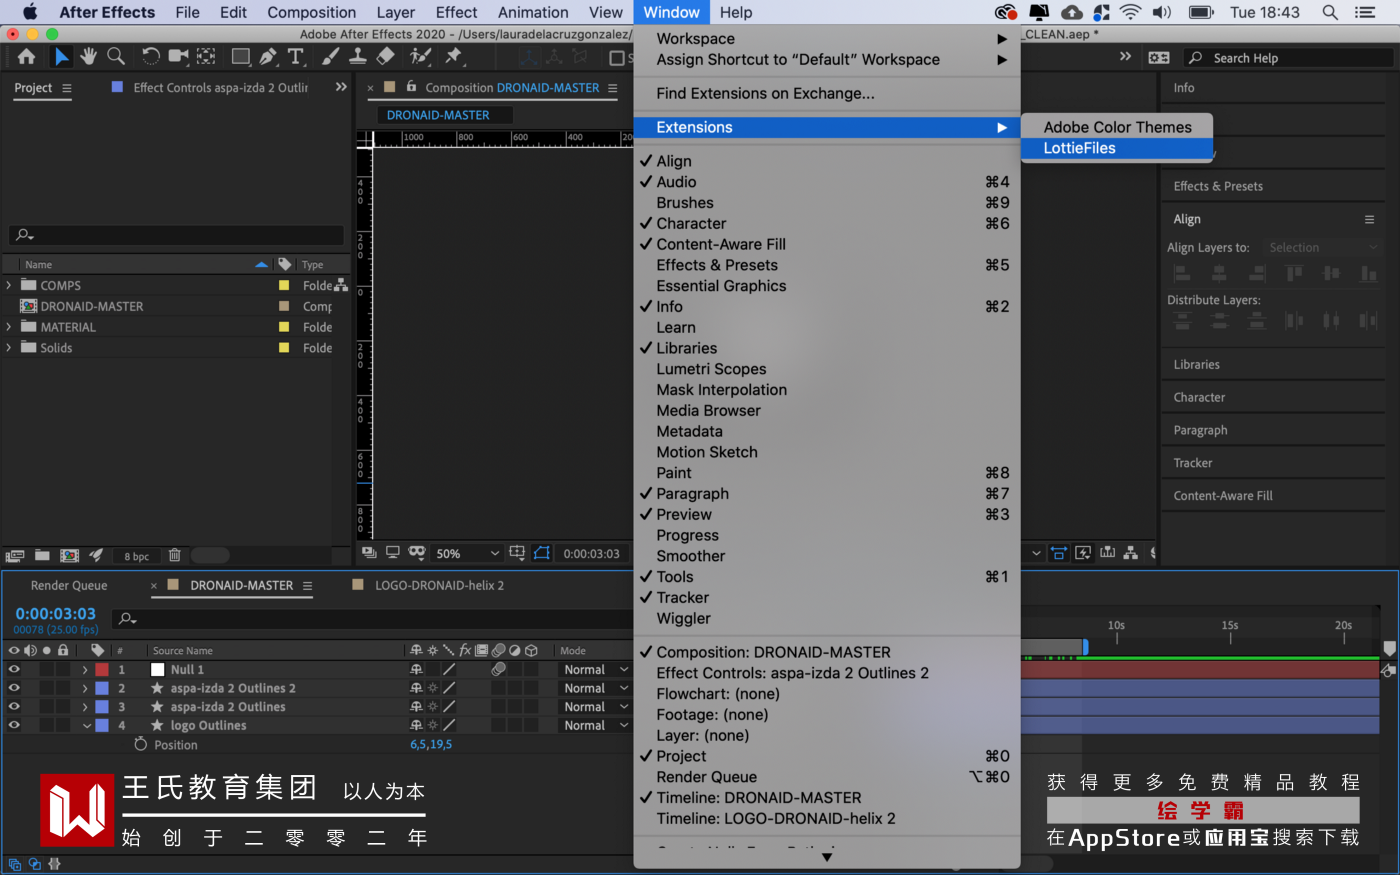Select the Eraser tool
1400x875 pixels.
coord(385,56)
